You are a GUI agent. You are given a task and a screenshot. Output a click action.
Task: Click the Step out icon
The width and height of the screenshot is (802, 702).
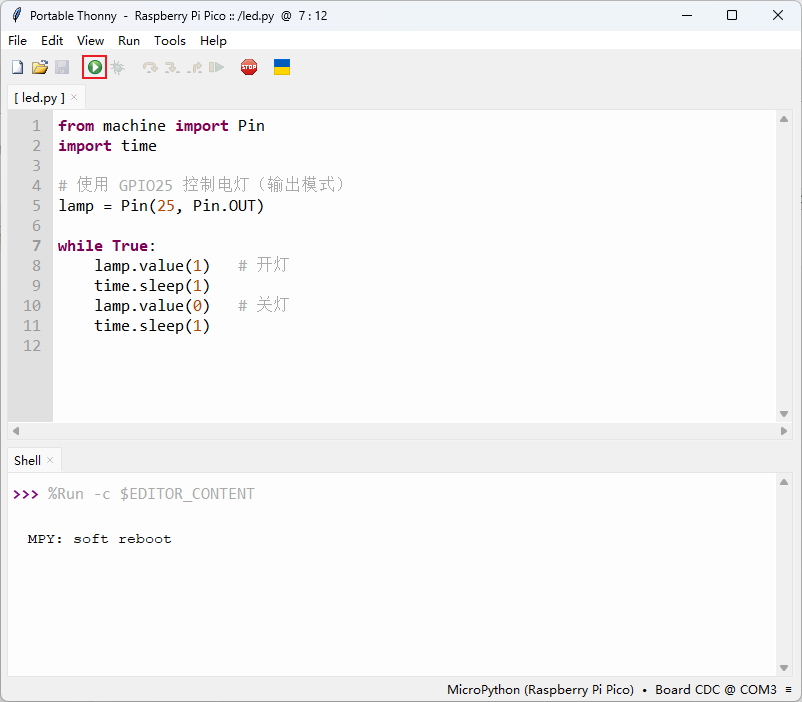point(195,67)
